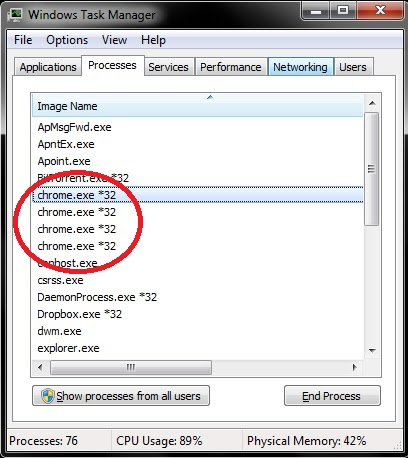Switch to the Users tab

353,67
